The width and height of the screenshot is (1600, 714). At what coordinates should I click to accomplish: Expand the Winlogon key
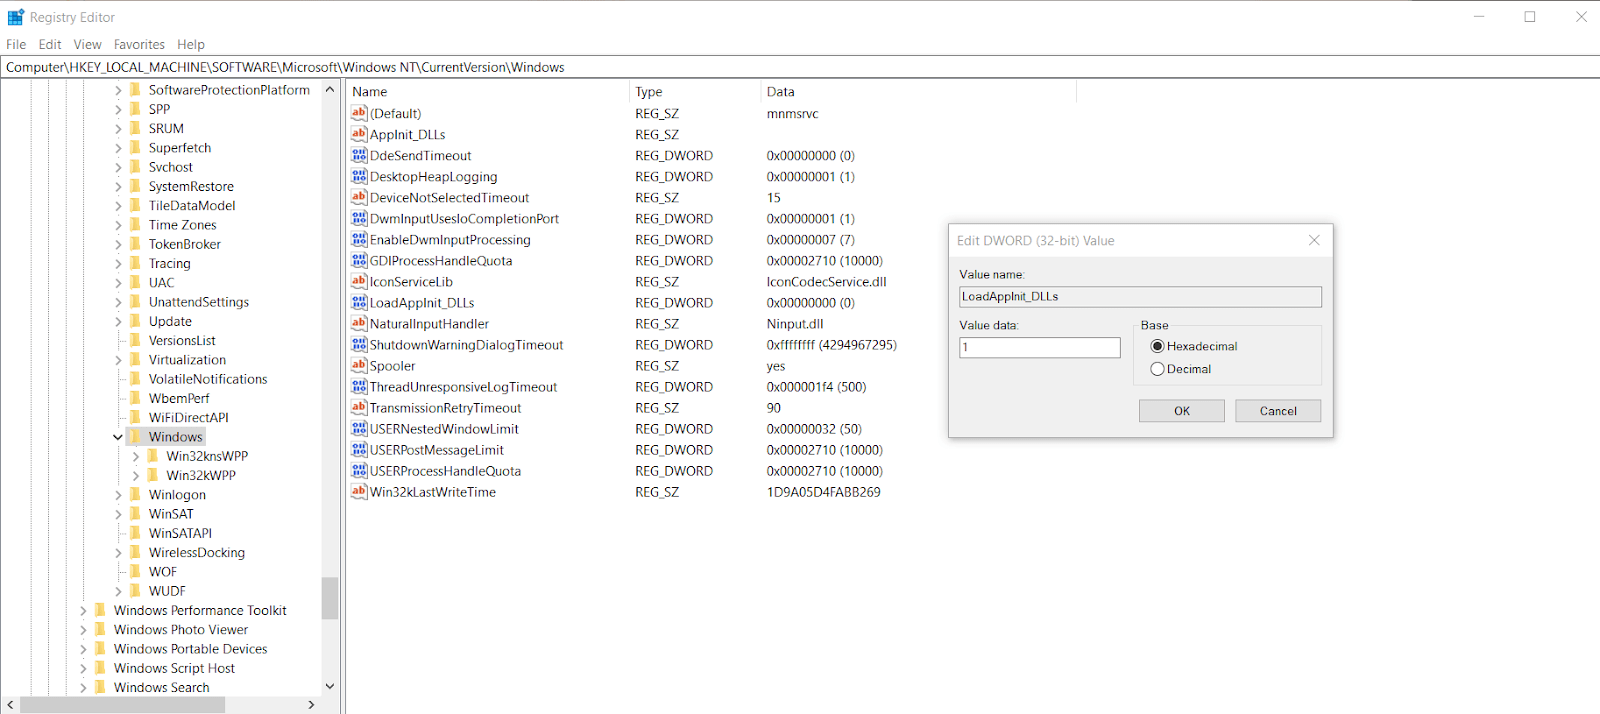pos(118,495)
